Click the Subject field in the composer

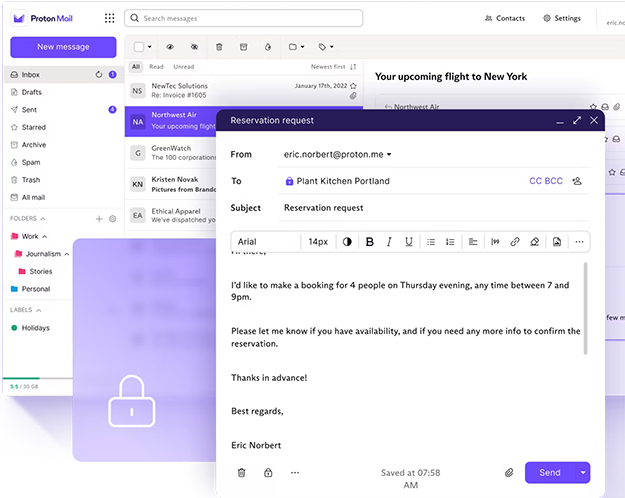[x=434, y=208]
